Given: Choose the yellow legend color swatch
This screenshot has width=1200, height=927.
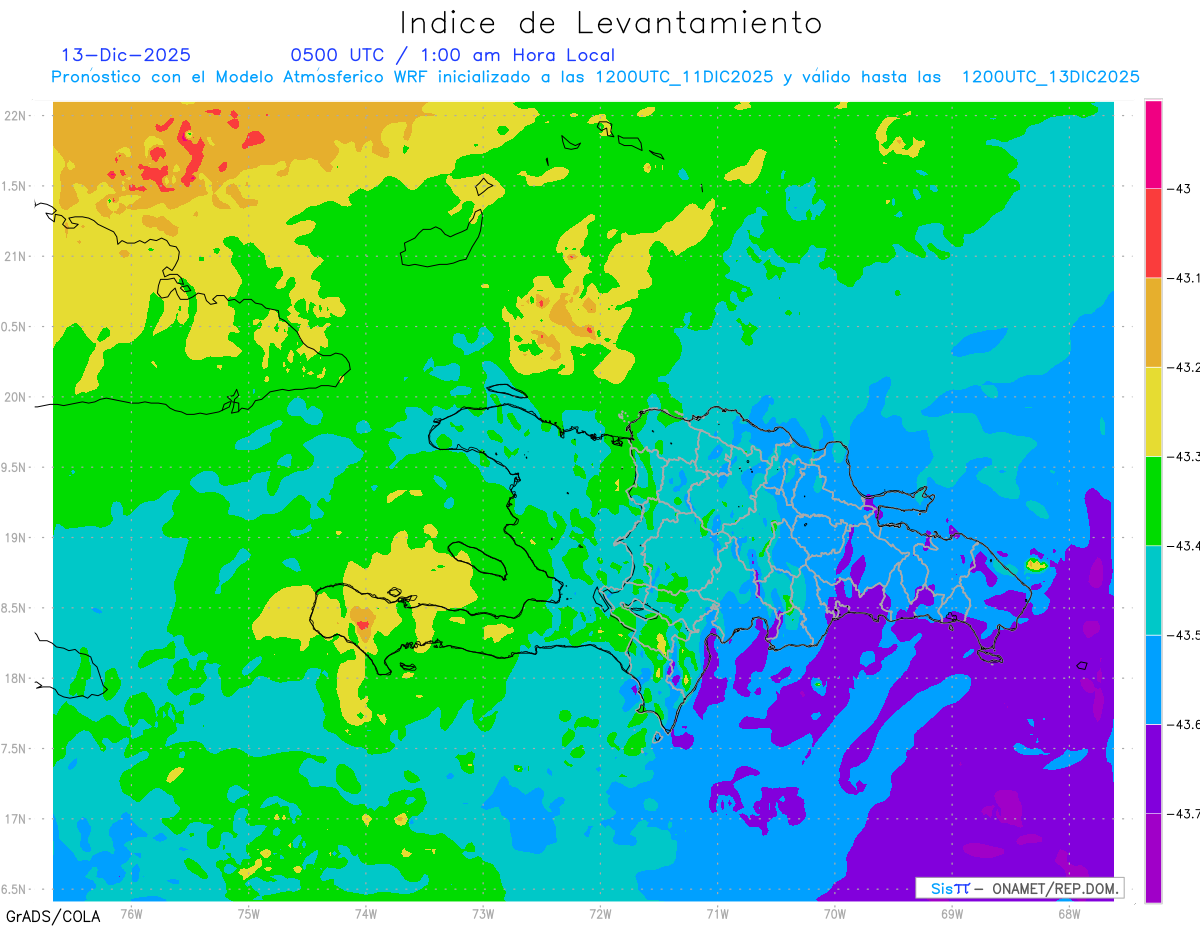Looking at the screenshot, I should tap(1153, 411).
